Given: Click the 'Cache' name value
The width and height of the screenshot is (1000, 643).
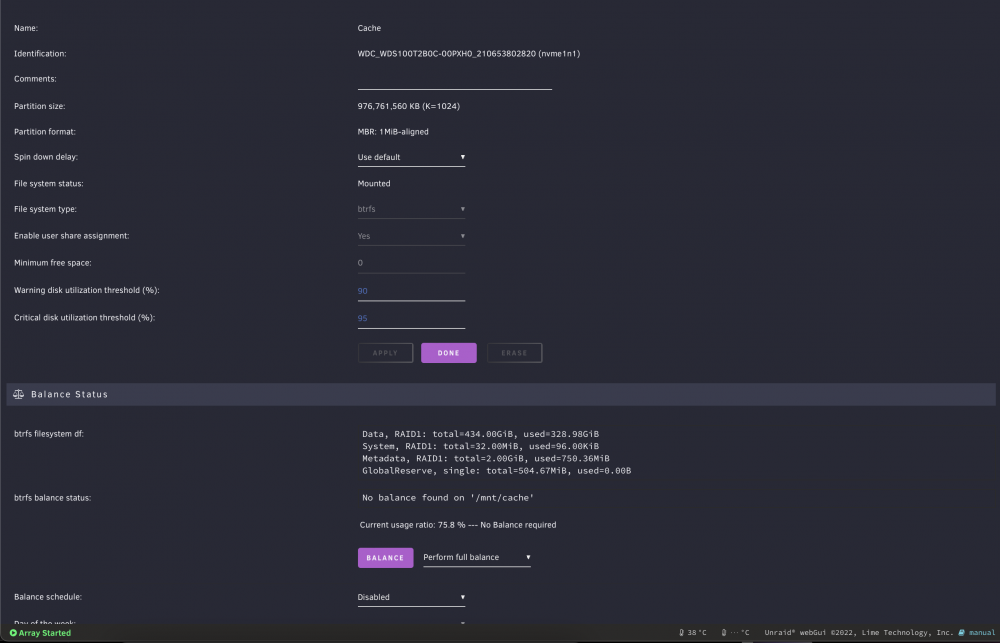Looking at the screenshot, I should (369, 28).
